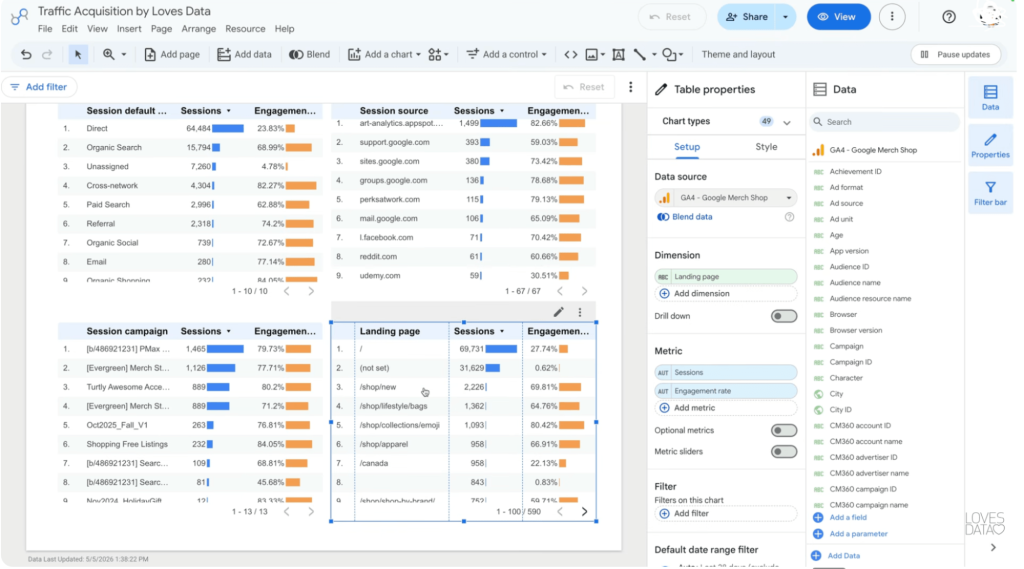Click the Add a field link
This screenshot has height=569, width=1024.
coord(848,517)
